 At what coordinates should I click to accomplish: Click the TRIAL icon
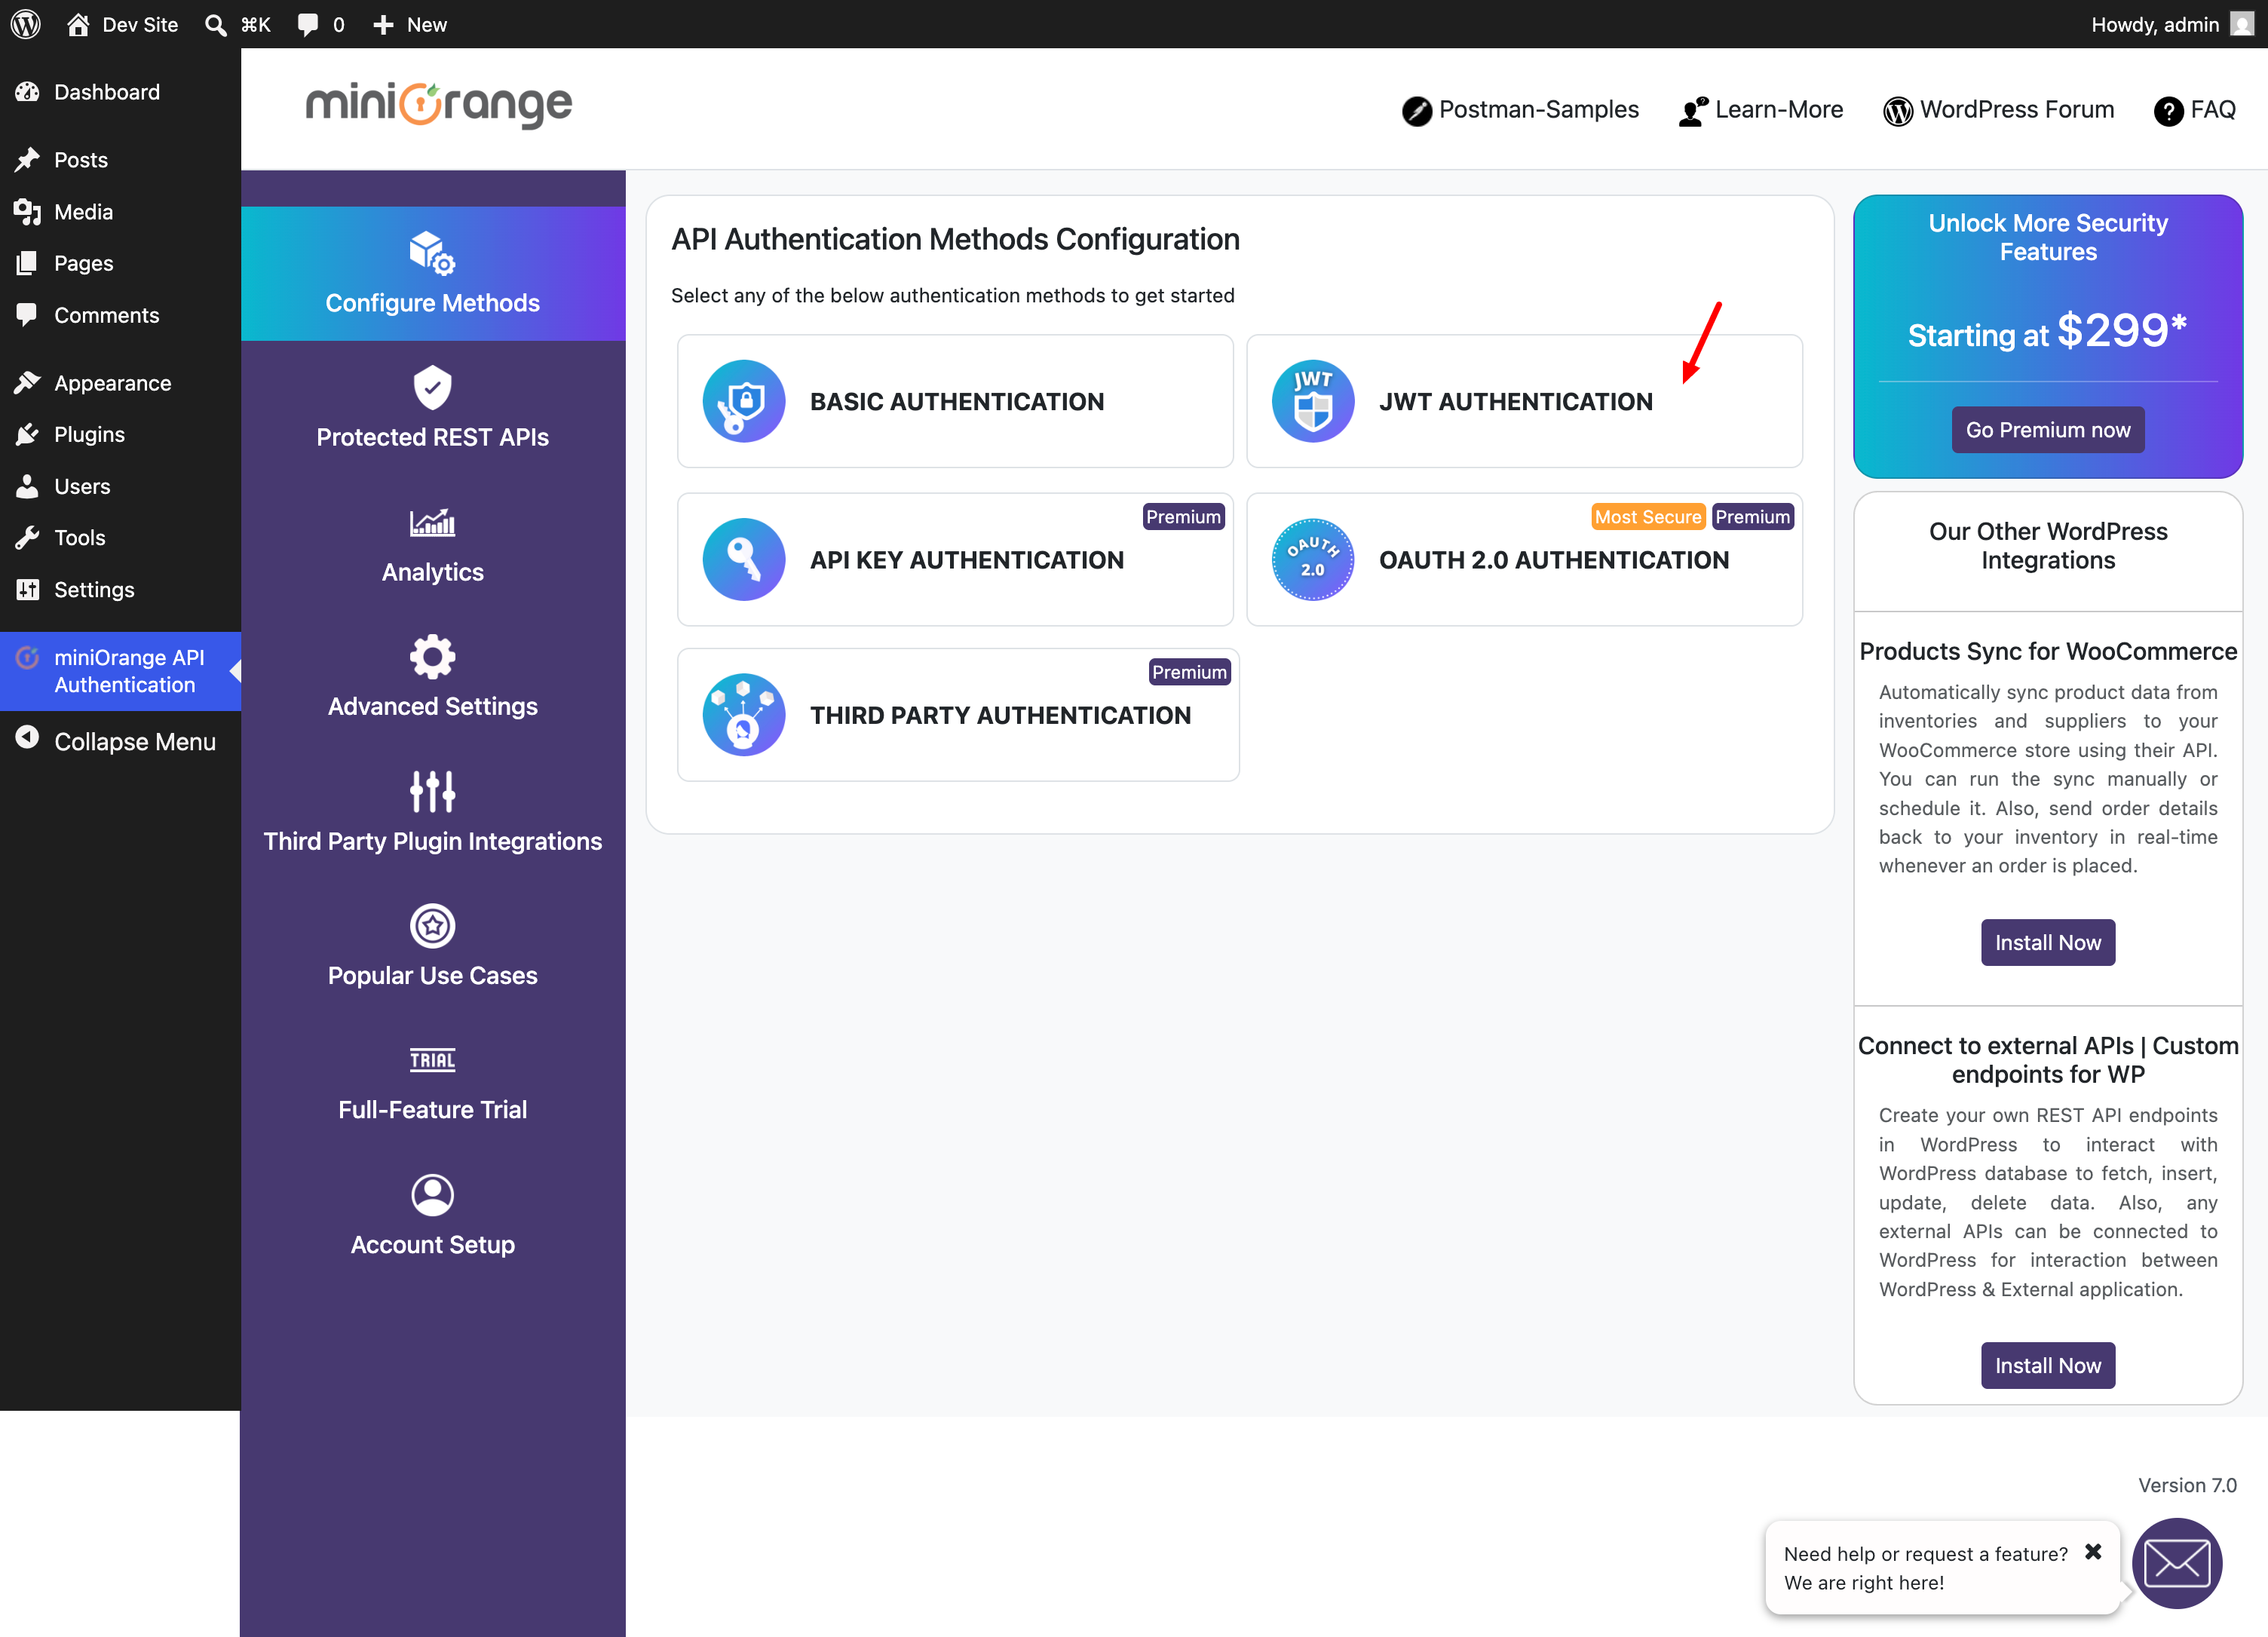click(433, 1060)
